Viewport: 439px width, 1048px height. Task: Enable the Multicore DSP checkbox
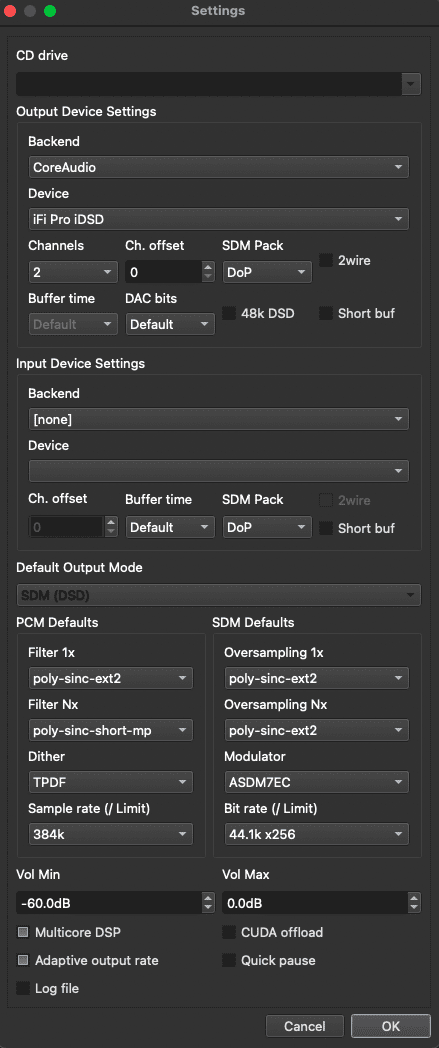23,932
